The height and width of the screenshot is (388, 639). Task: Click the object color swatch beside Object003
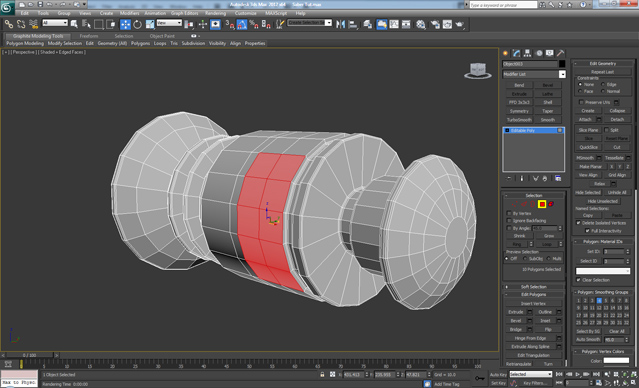coord(562,64)
